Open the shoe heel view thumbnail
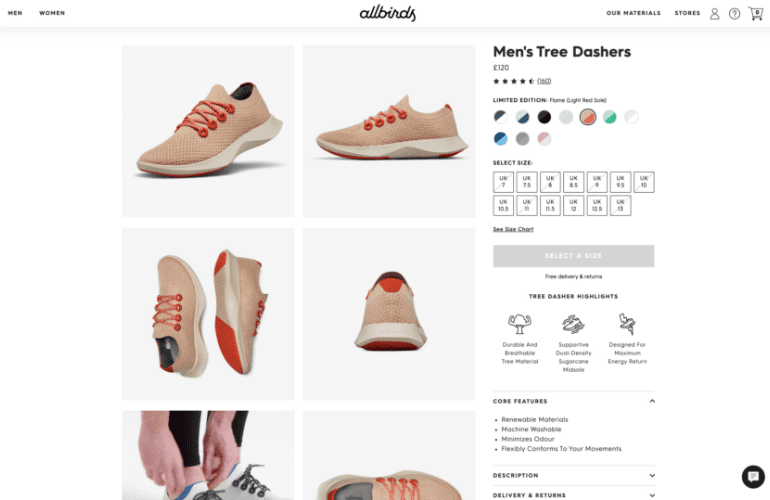770x500 pixels. tap(389, 314)
